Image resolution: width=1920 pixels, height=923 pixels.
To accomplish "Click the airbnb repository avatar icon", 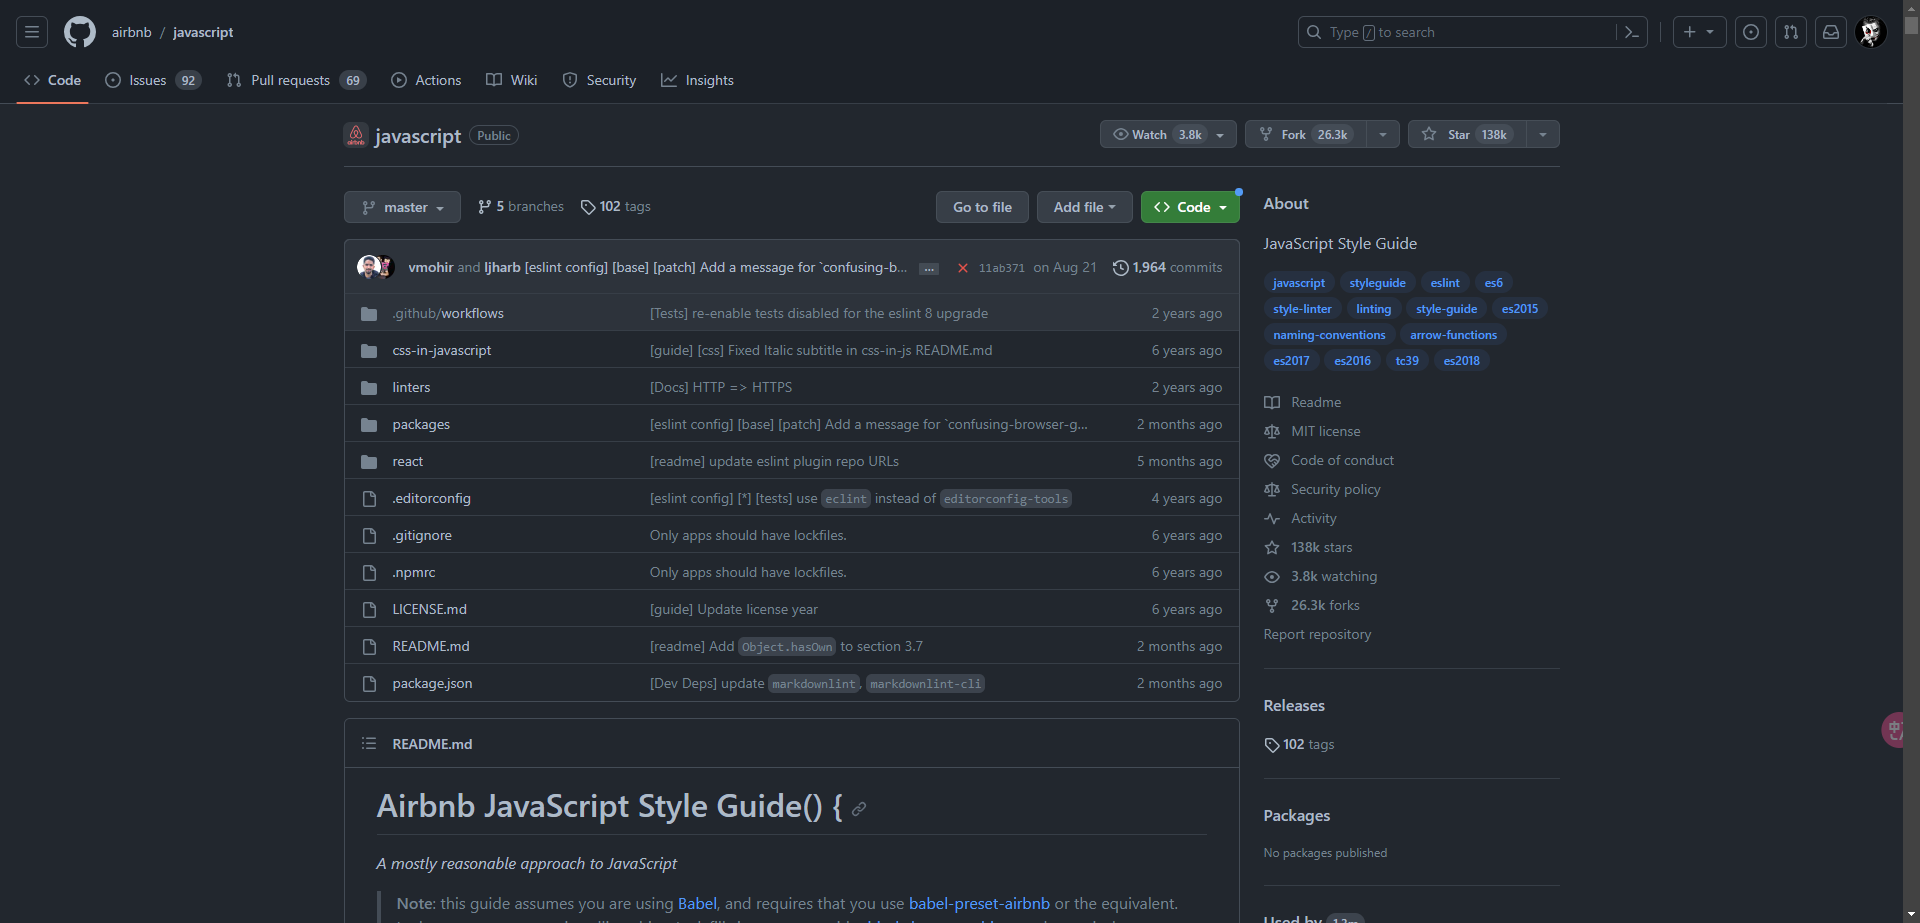I will (x=356, y=135).
